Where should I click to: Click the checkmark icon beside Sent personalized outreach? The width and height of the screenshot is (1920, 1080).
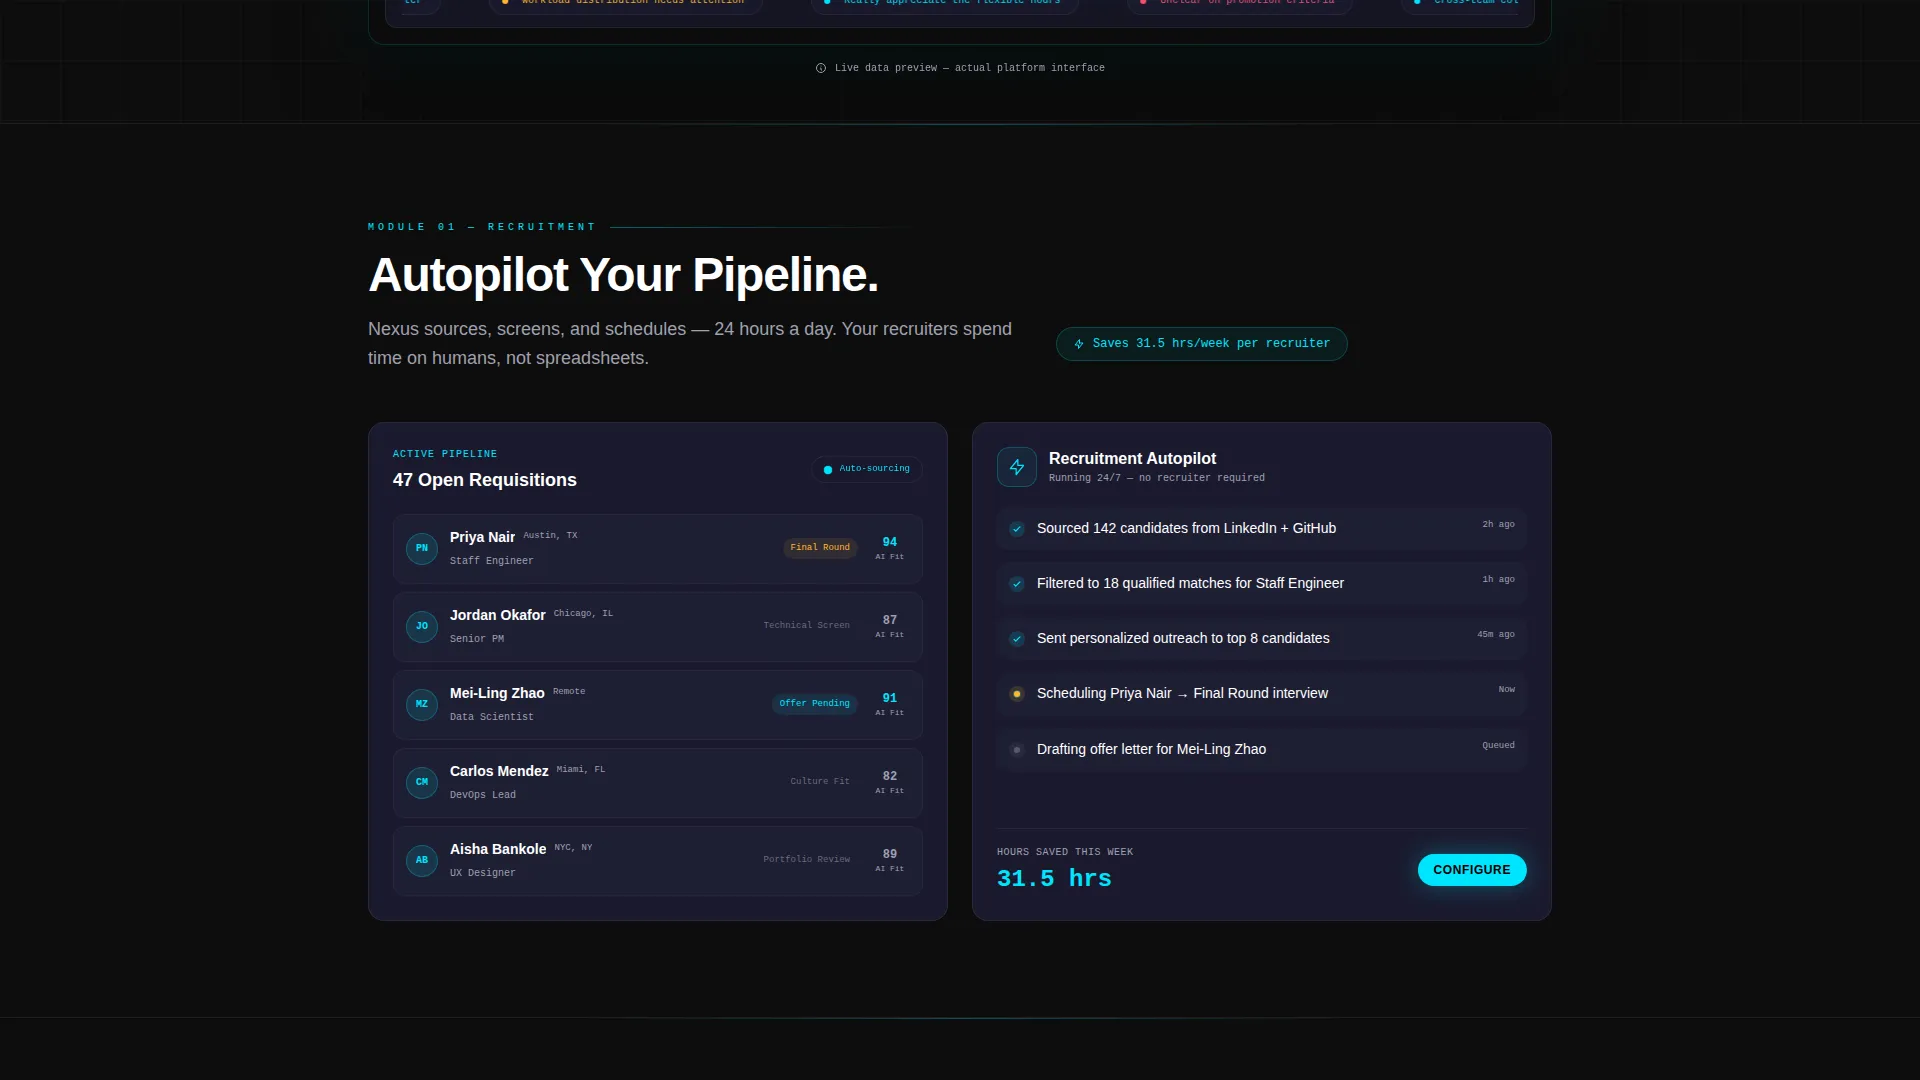[1017, 639]
